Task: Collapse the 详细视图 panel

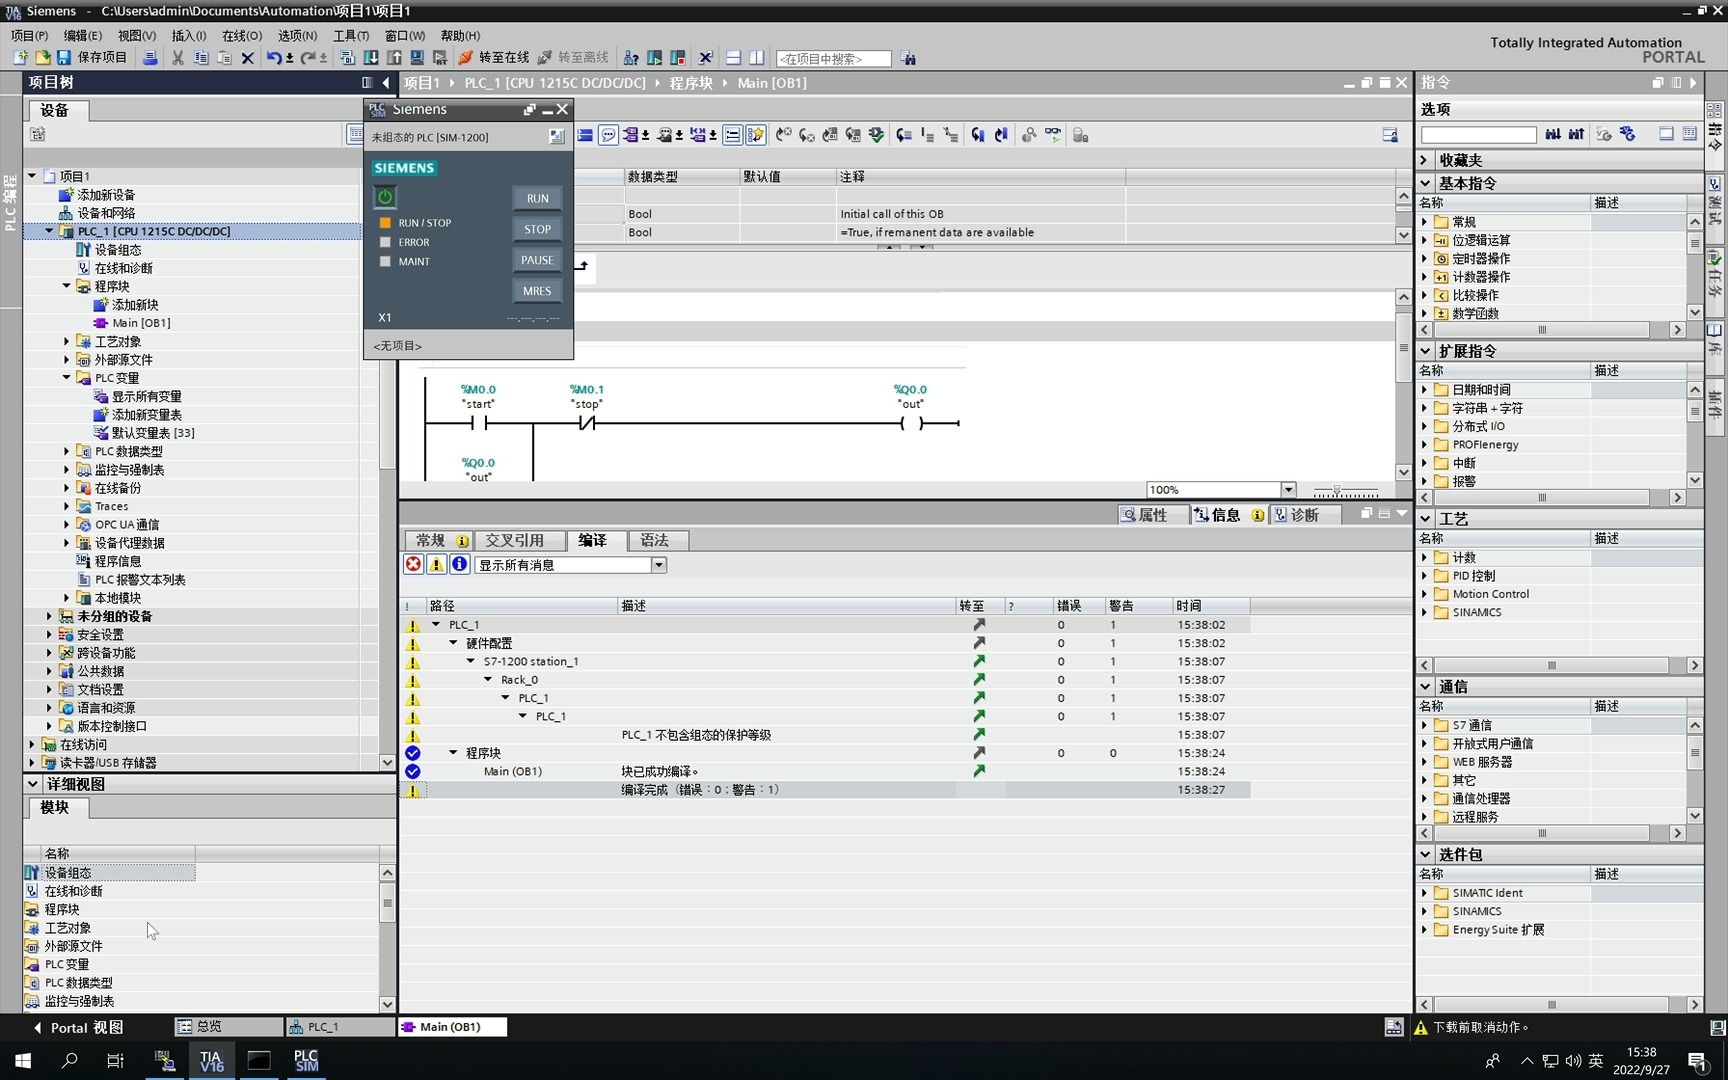Action: (33, 784)
